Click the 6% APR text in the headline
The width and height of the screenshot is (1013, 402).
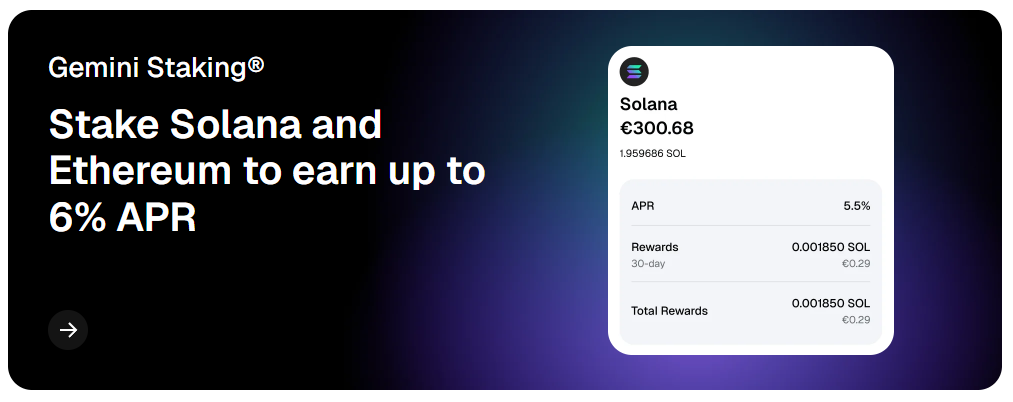[x=122, y=217]
